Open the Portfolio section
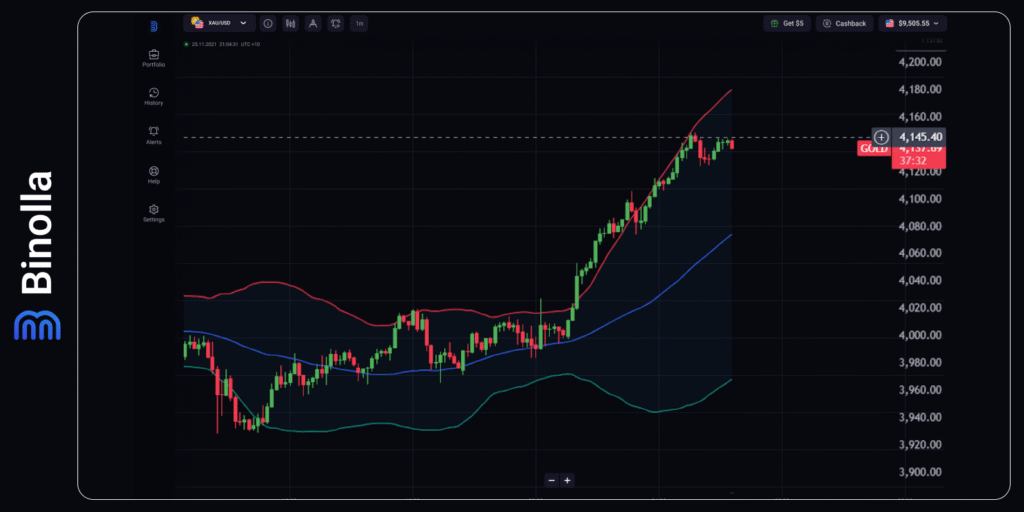The image size is (1024, 512). tap(153, 58)
